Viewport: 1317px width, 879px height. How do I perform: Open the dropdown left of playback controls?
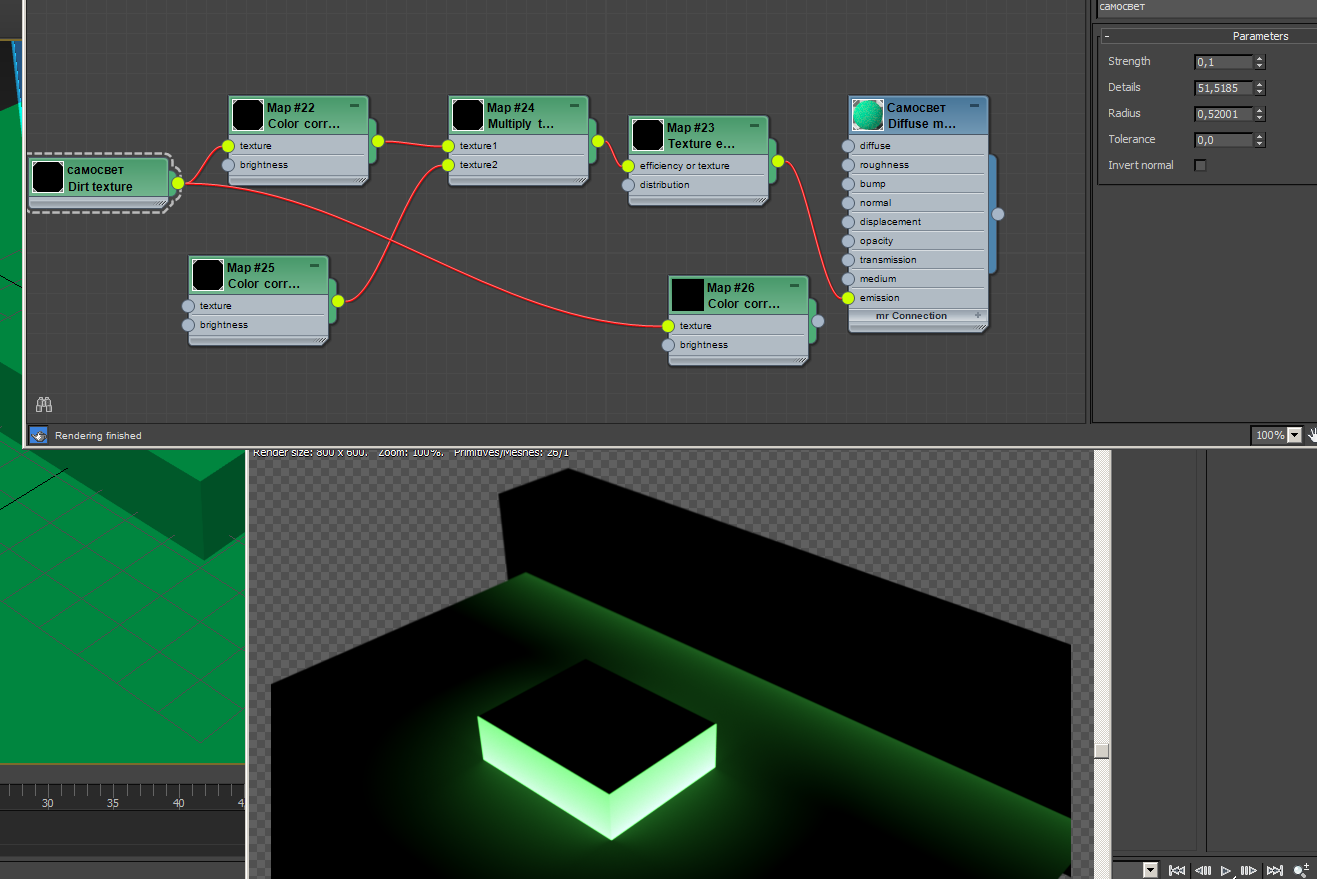tap(1150, 871)
